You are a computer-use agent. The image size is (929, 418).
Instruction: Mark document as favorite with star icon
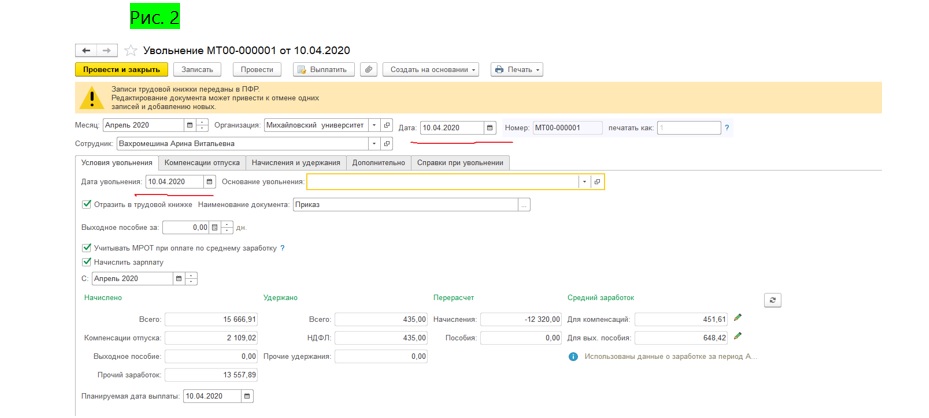point(132,50)
